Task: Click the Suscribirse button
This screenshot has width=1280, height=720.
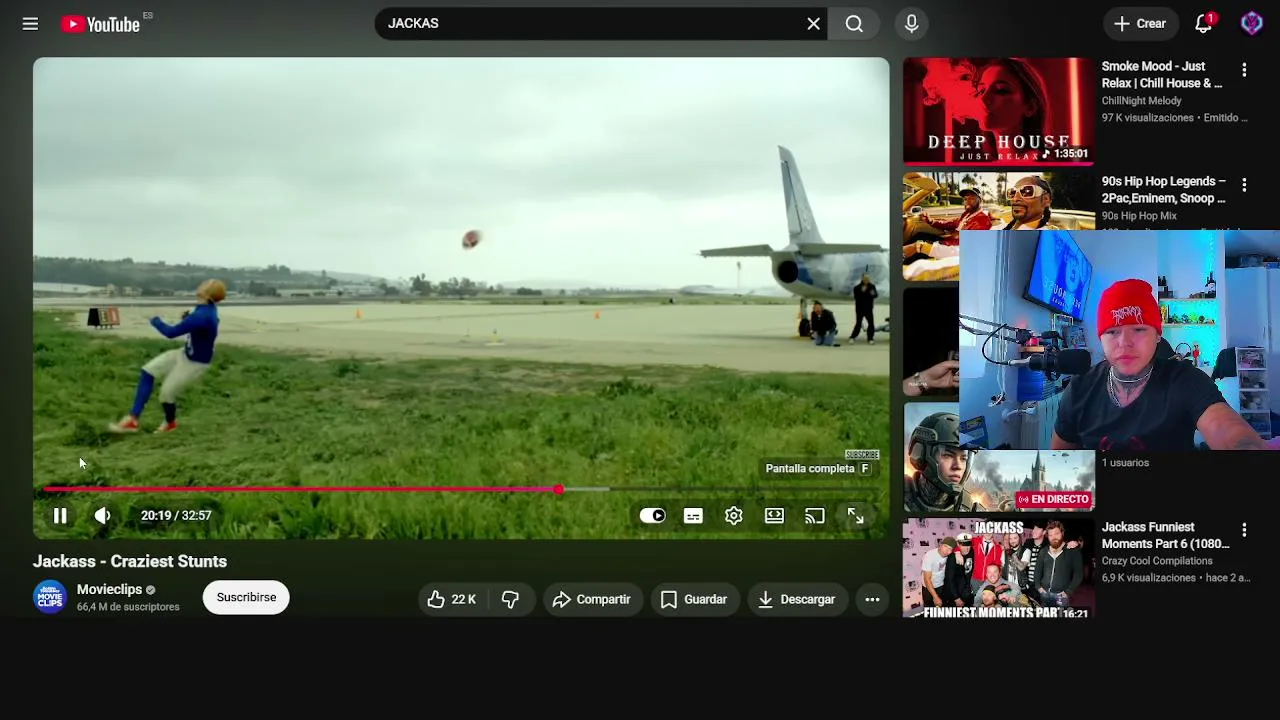Action: tap(246, 598)
